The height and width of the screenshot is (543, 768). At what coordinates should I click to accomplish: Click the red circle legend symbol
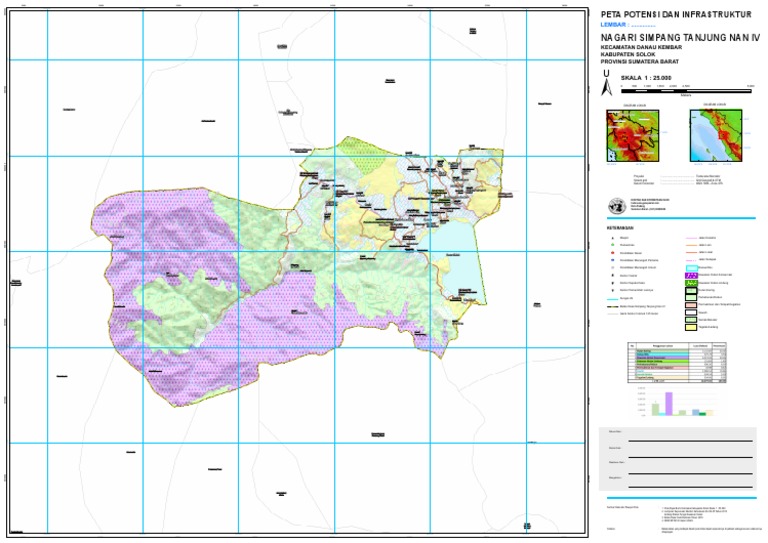pos(611,254)
